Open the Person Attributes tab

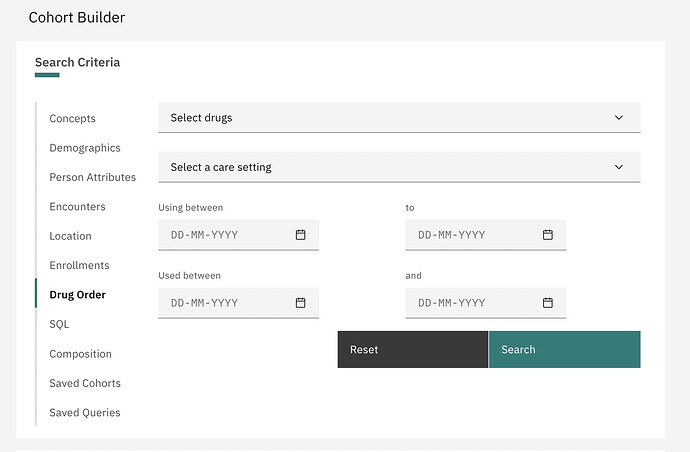[x=93, y=177]
